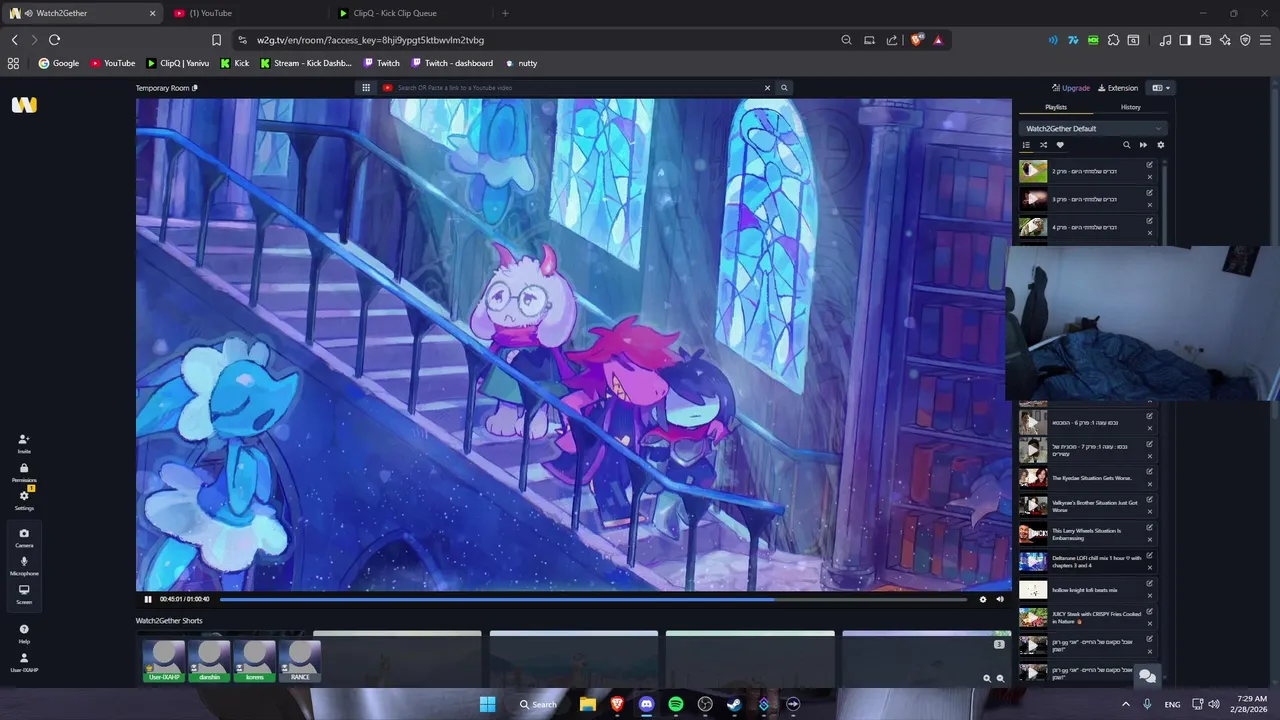This screenshot has width=1280, height=720.
Task: Open Spotify from taskbar
Action: (676, 704)
